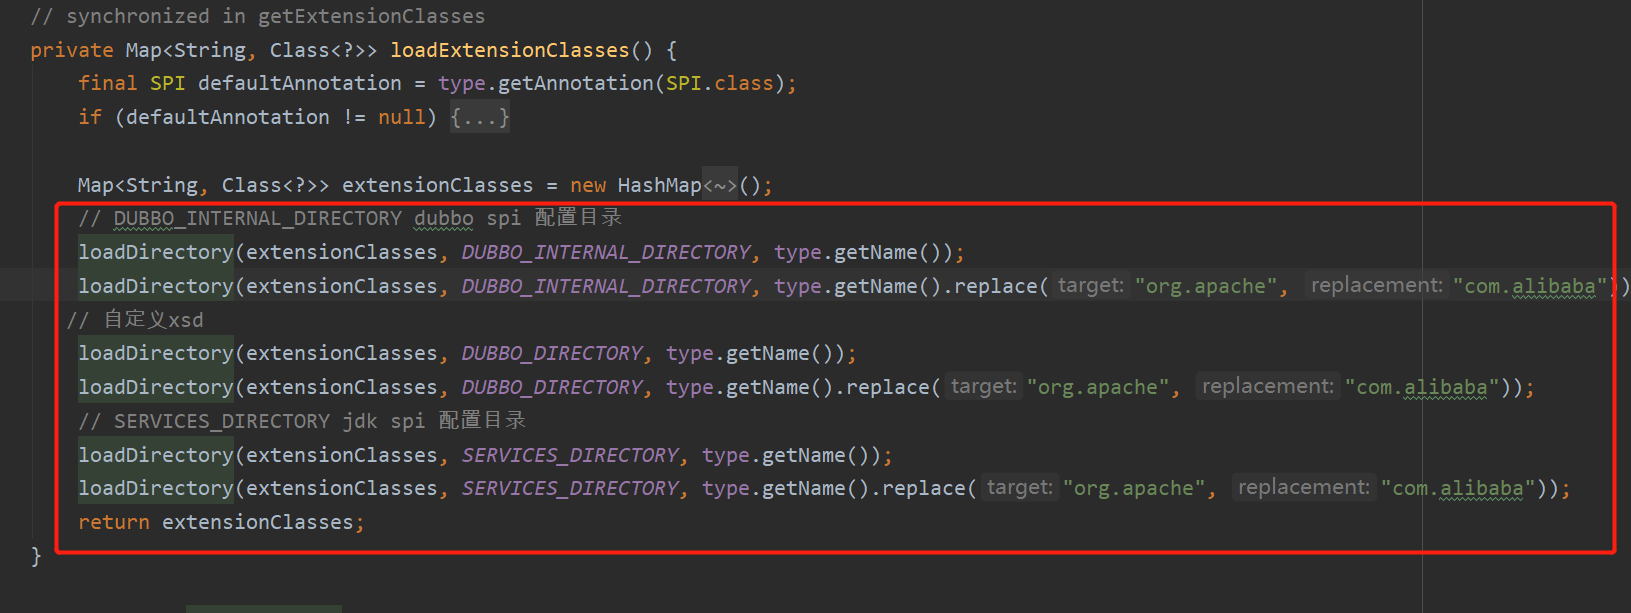This screenshot has width=1631, height=613.
Task: Click "com.alibaba" string on DUBBO_DIRECTORY replace line
Action: (1427, 387)
